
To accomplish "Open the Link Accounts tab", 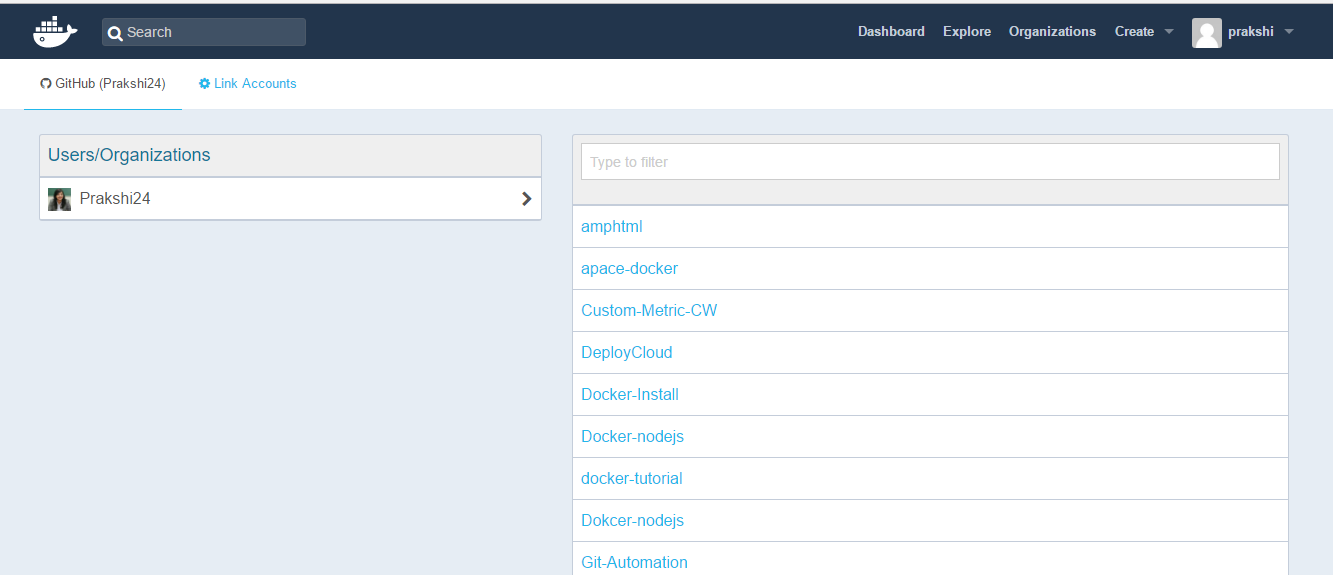I will point(248,84).
